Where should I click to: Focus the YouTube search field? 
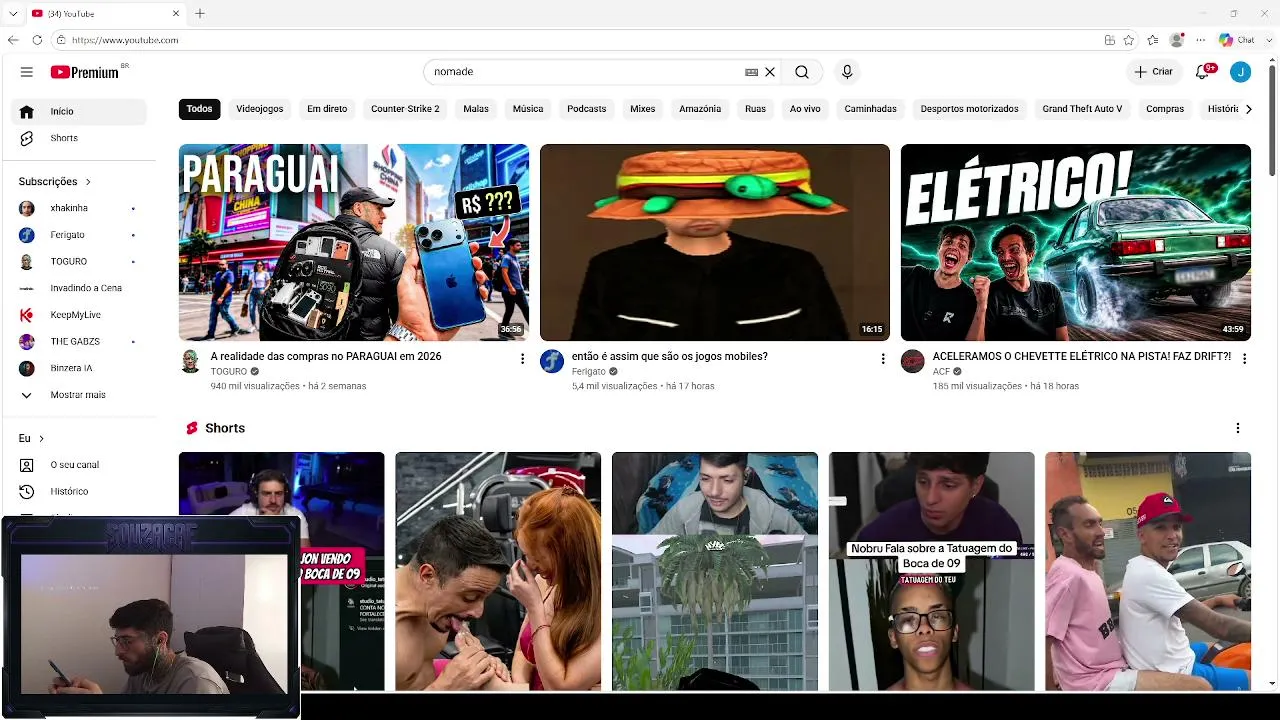click(x=584, y=72)
